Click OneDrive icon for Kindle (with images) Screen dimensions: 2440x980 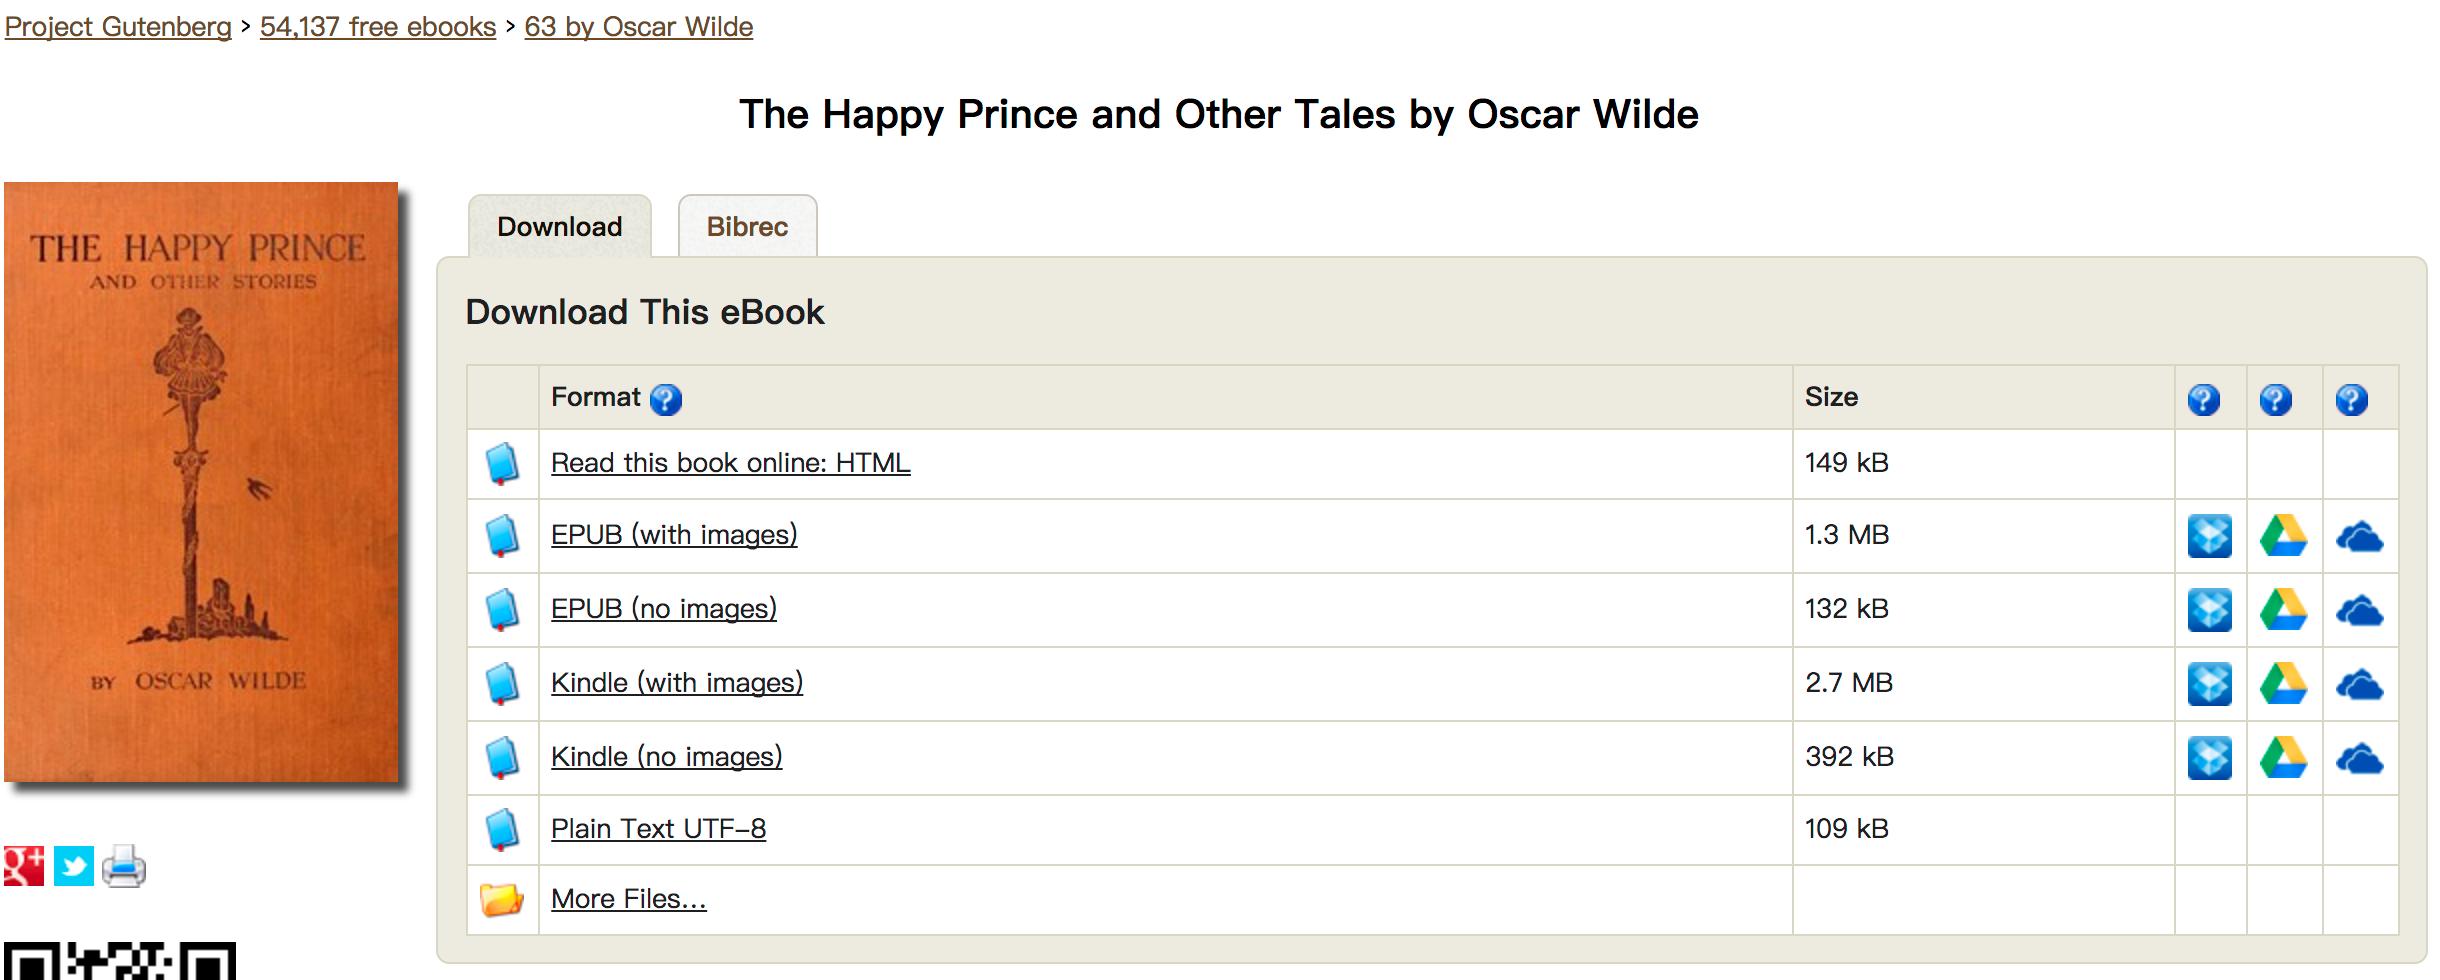coord(2359,684)
